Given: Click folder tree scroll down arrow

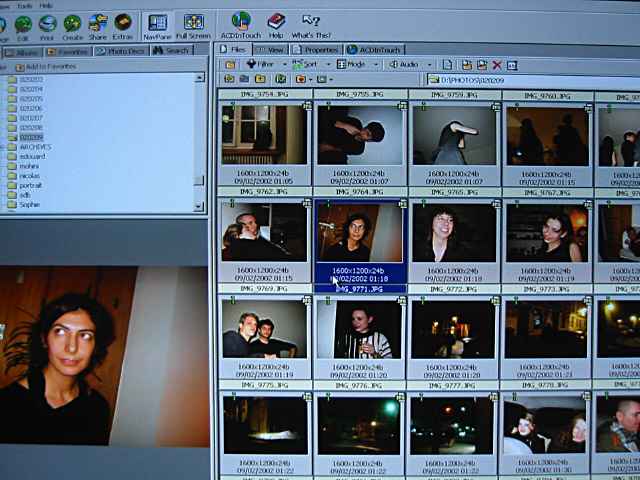Looking at the screenshot, I should [x=199, y=207].
